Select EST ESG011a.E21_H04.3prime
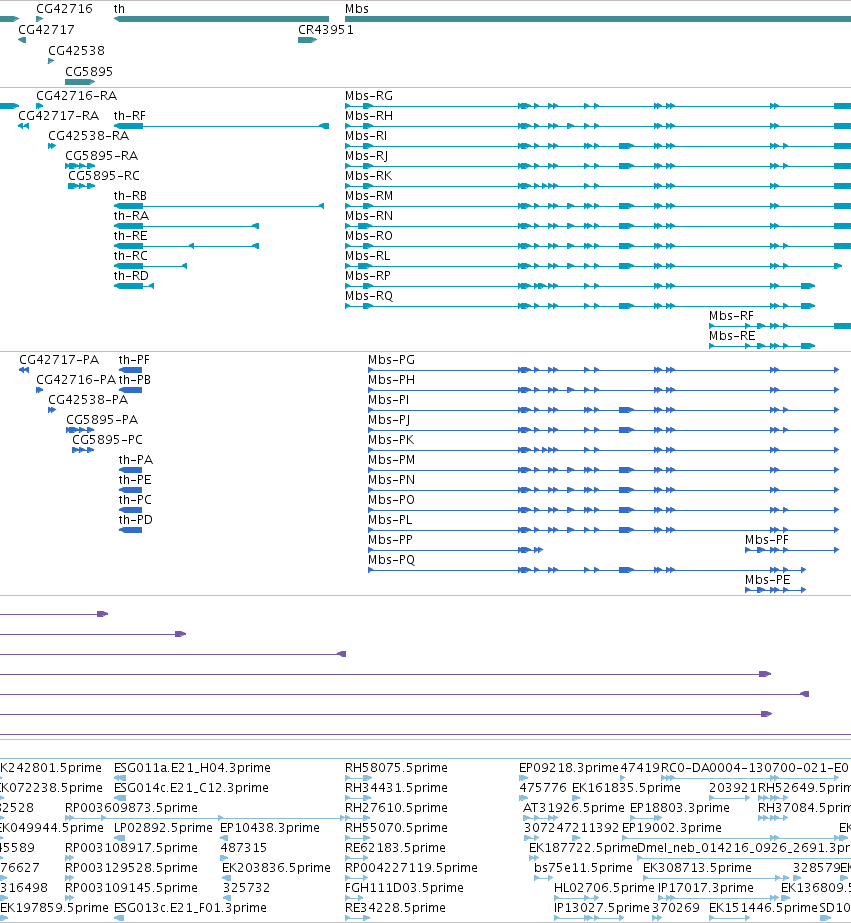The image size is (851, 923). 192,768
